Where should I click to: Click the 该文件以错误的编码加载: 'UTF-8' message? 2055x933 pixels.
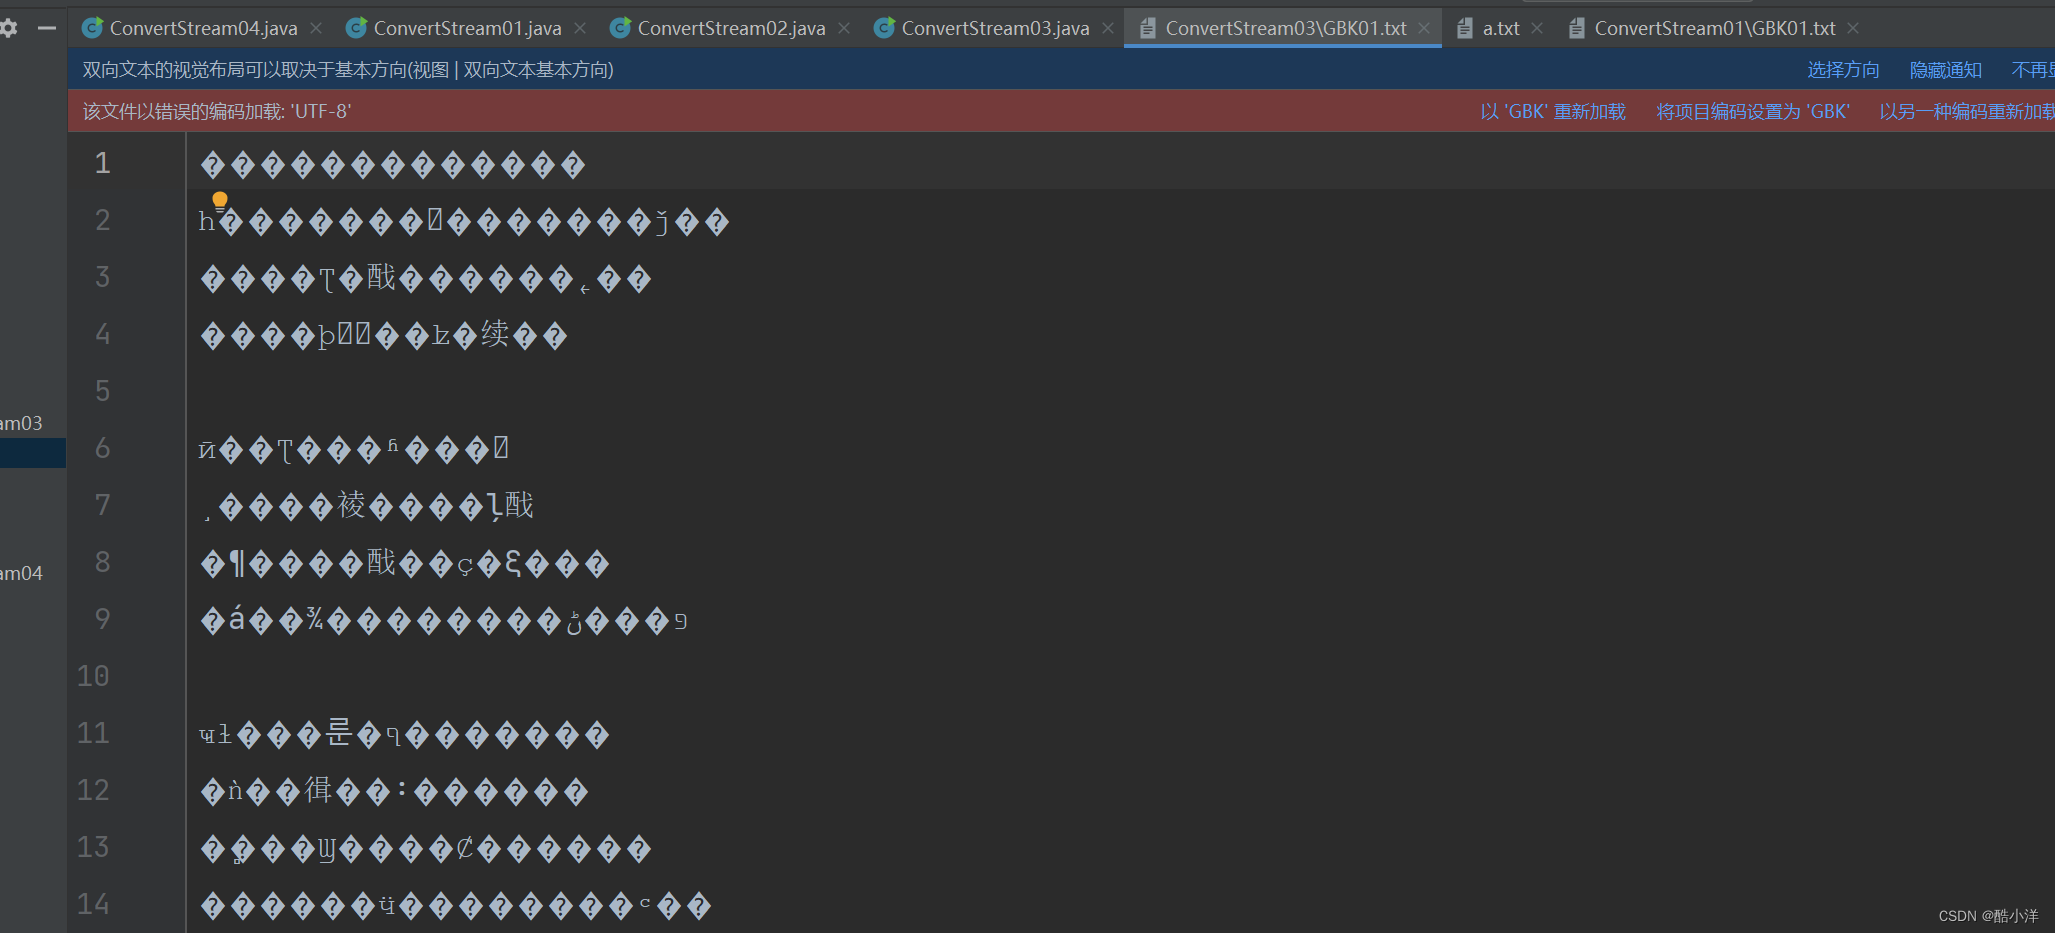[216, 111]
